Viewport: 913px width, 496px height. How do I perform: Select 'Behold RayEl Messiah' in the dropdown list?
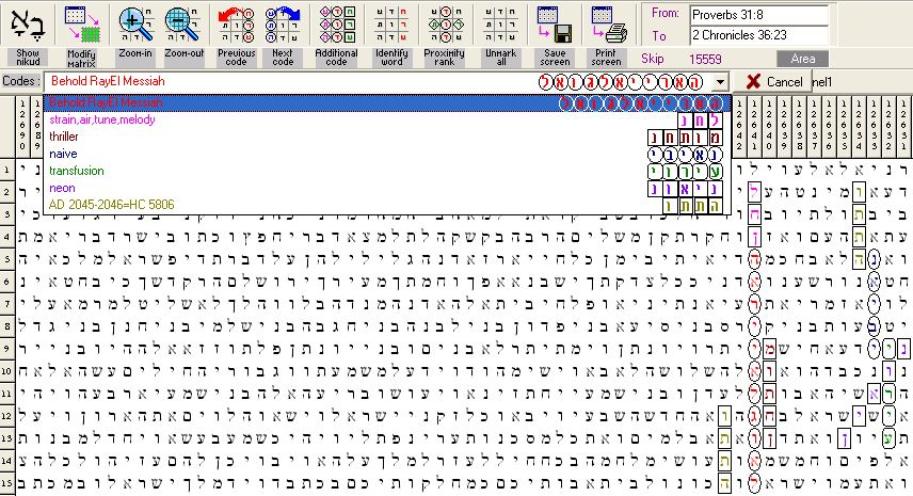[385, 103]
